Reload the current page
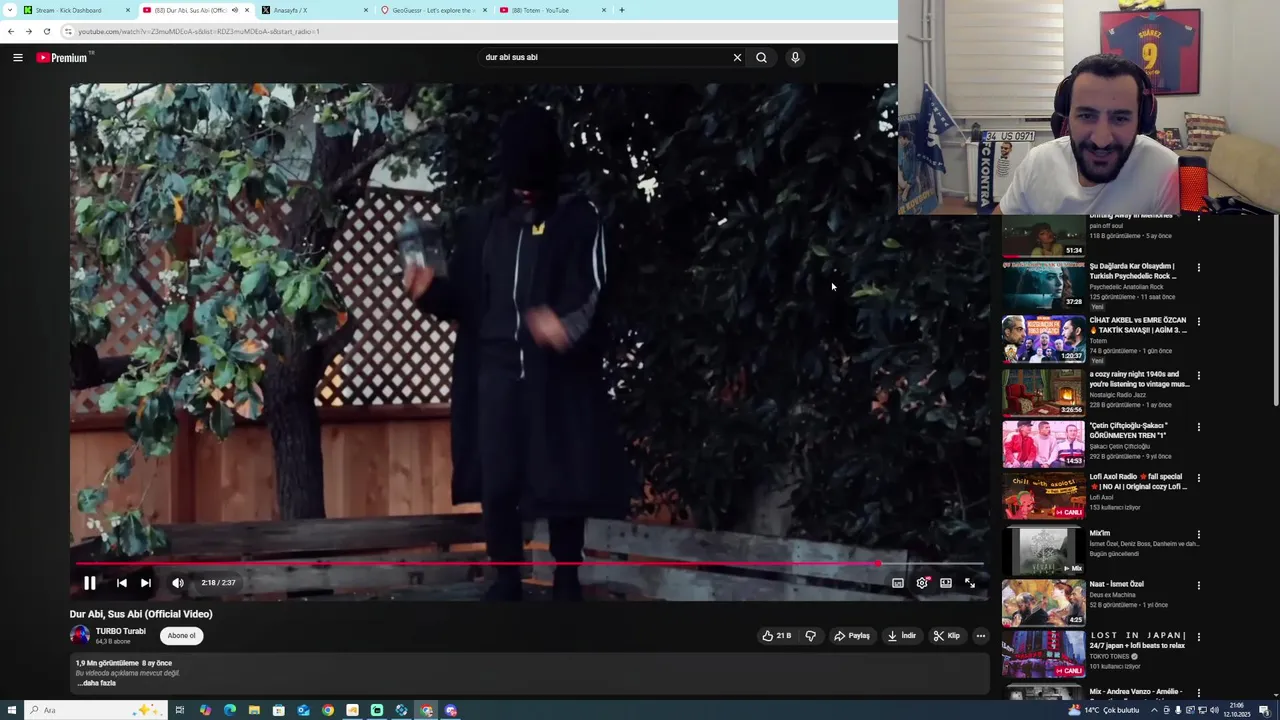 click(46, 31)
